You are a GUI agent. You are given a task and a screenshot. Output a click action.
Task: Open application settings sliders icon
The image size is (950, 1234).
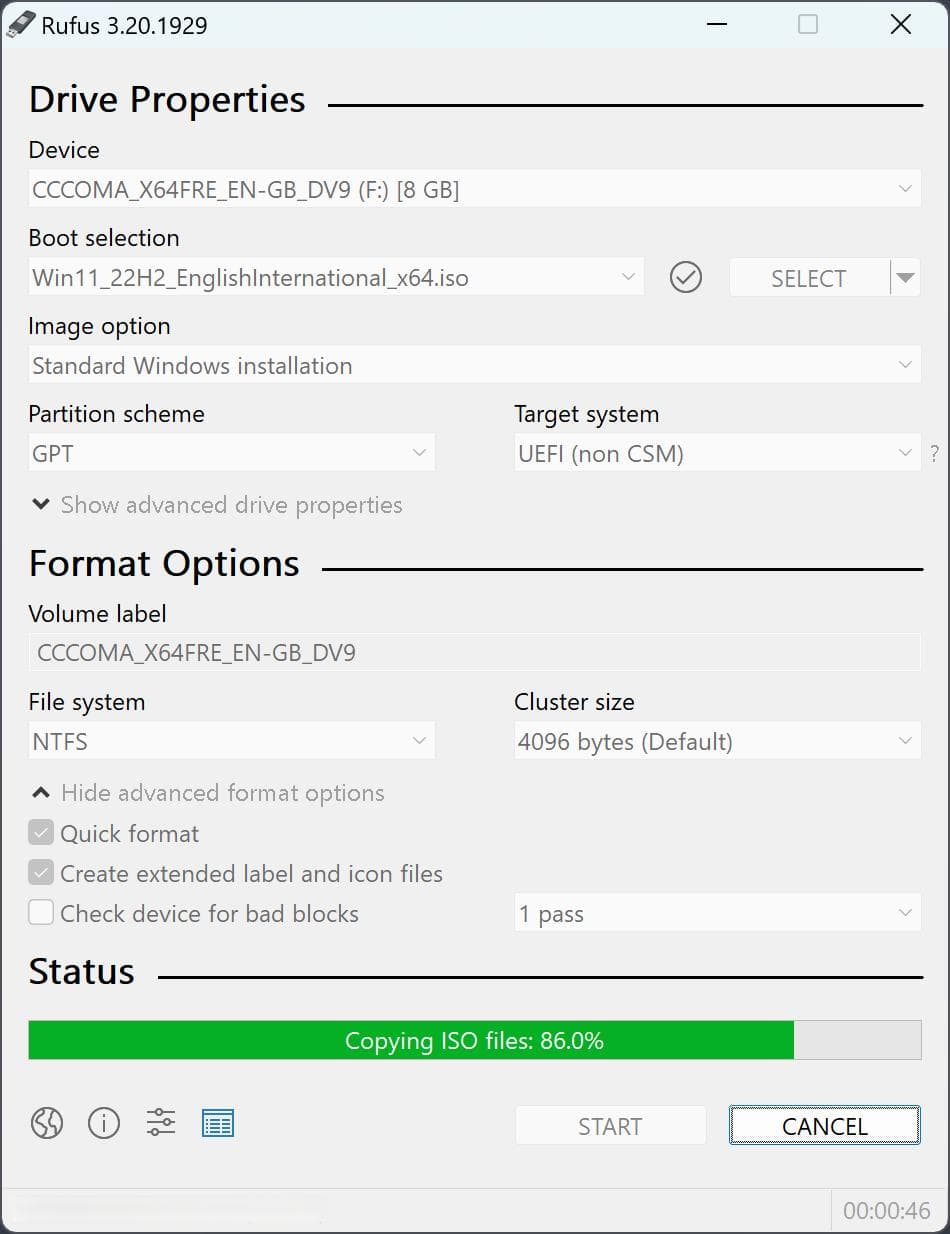pos(161,1124)
